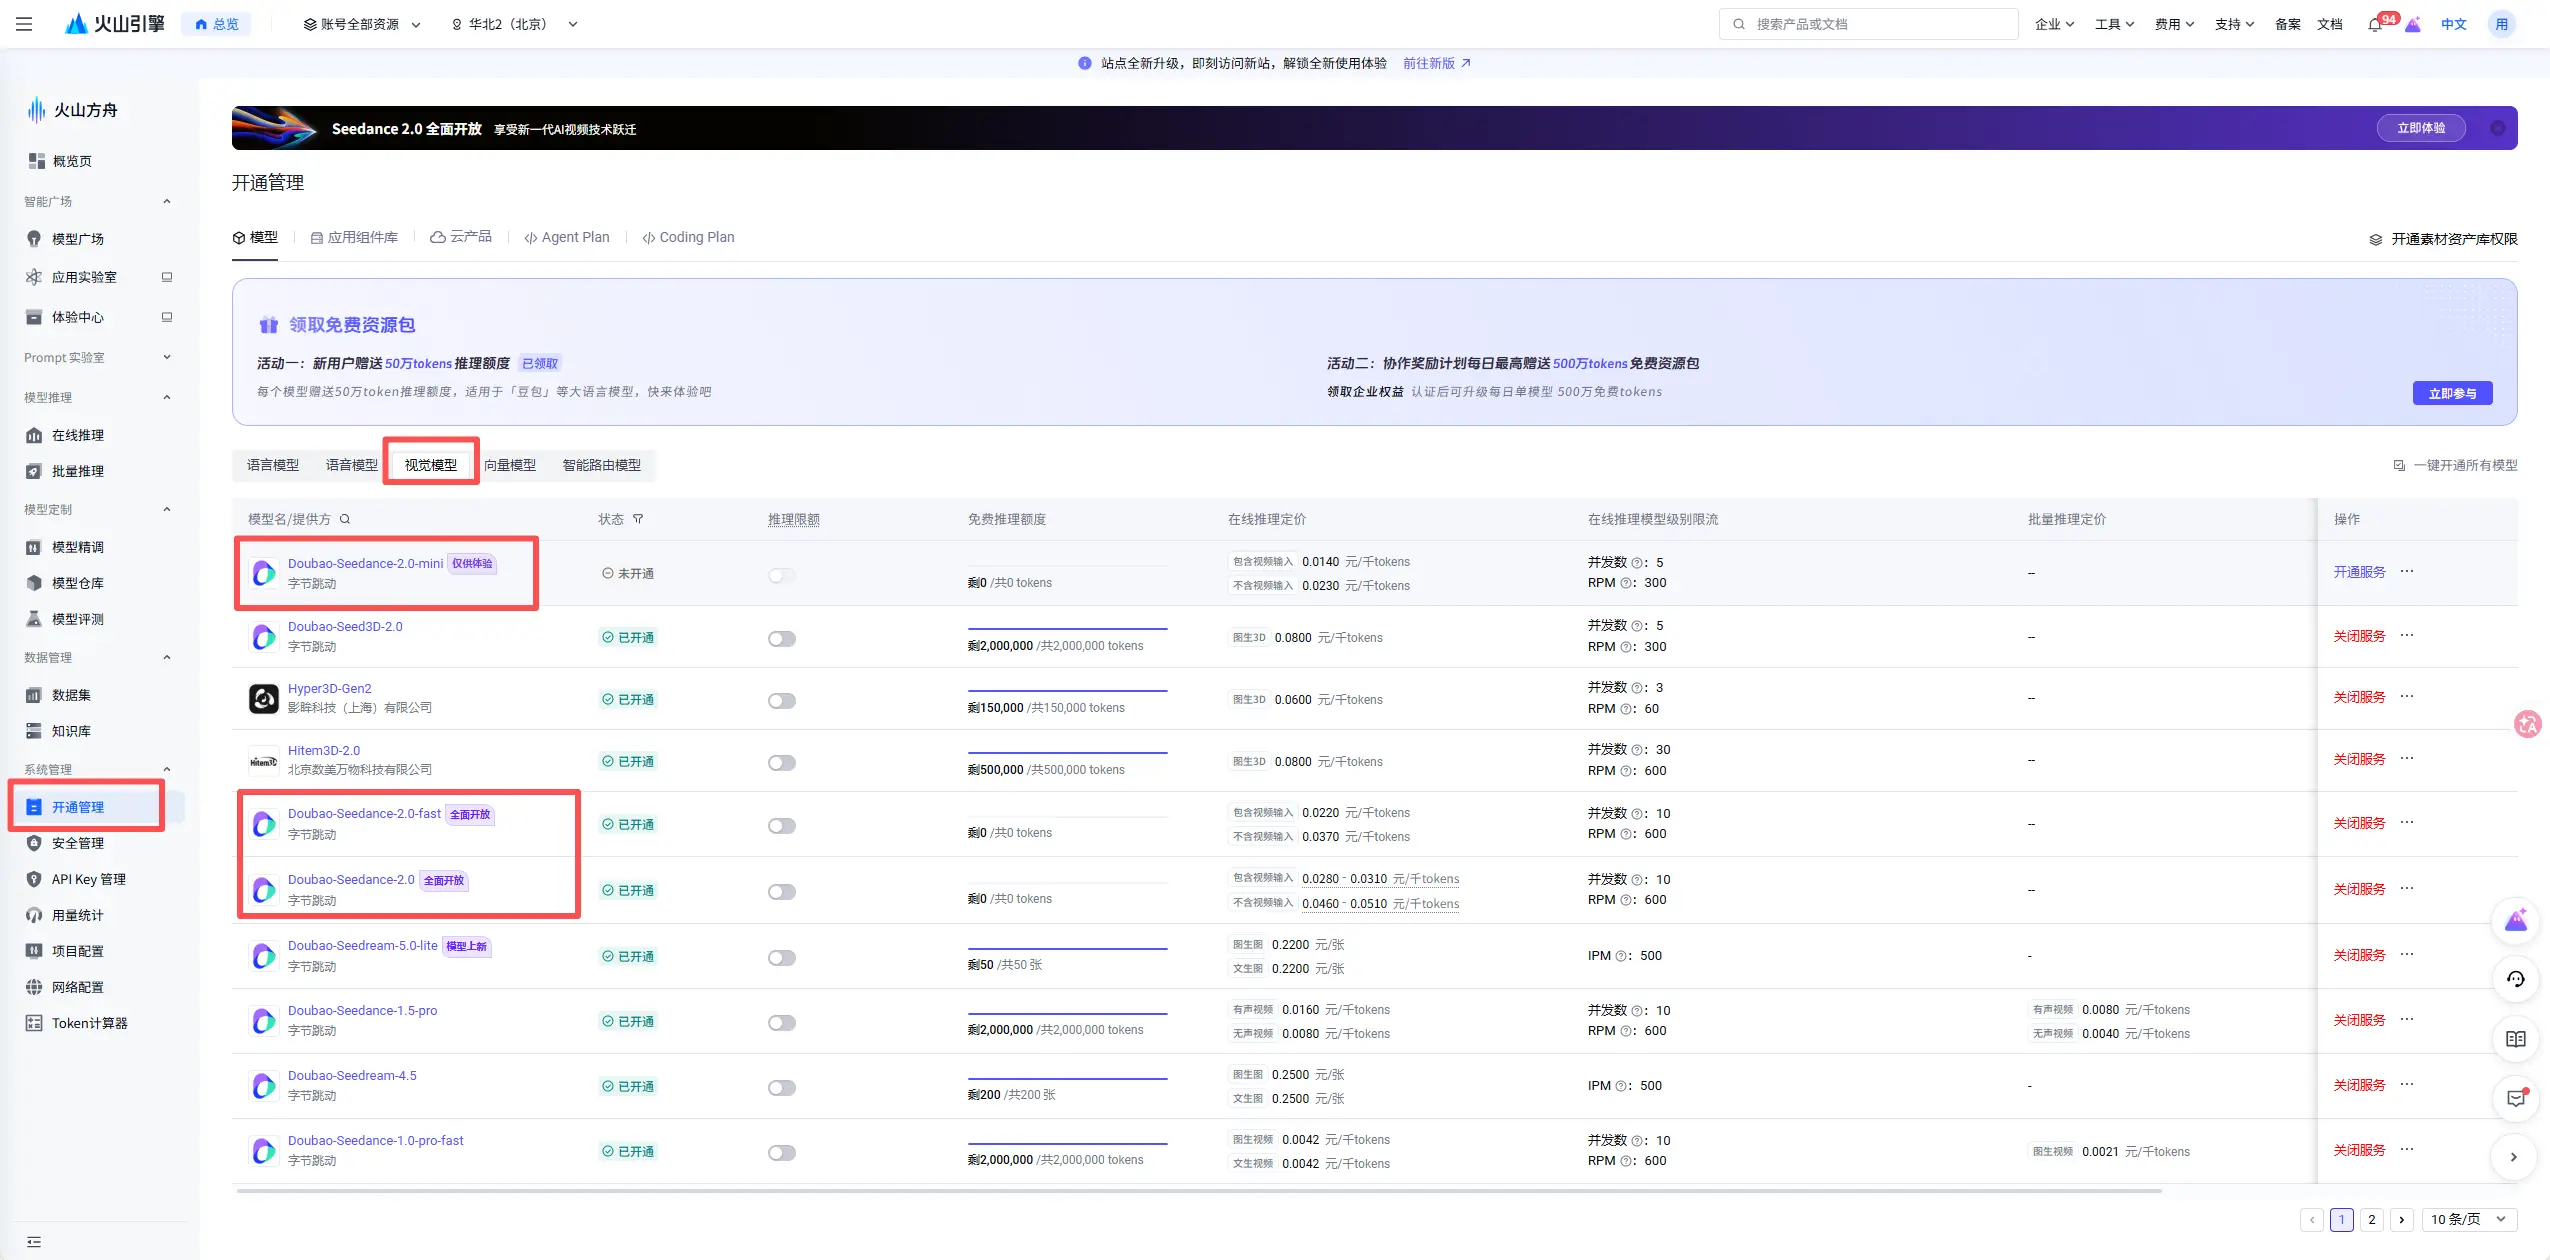Click the Hyper3D-Gen2 model logo

click(x=264, y=699)
